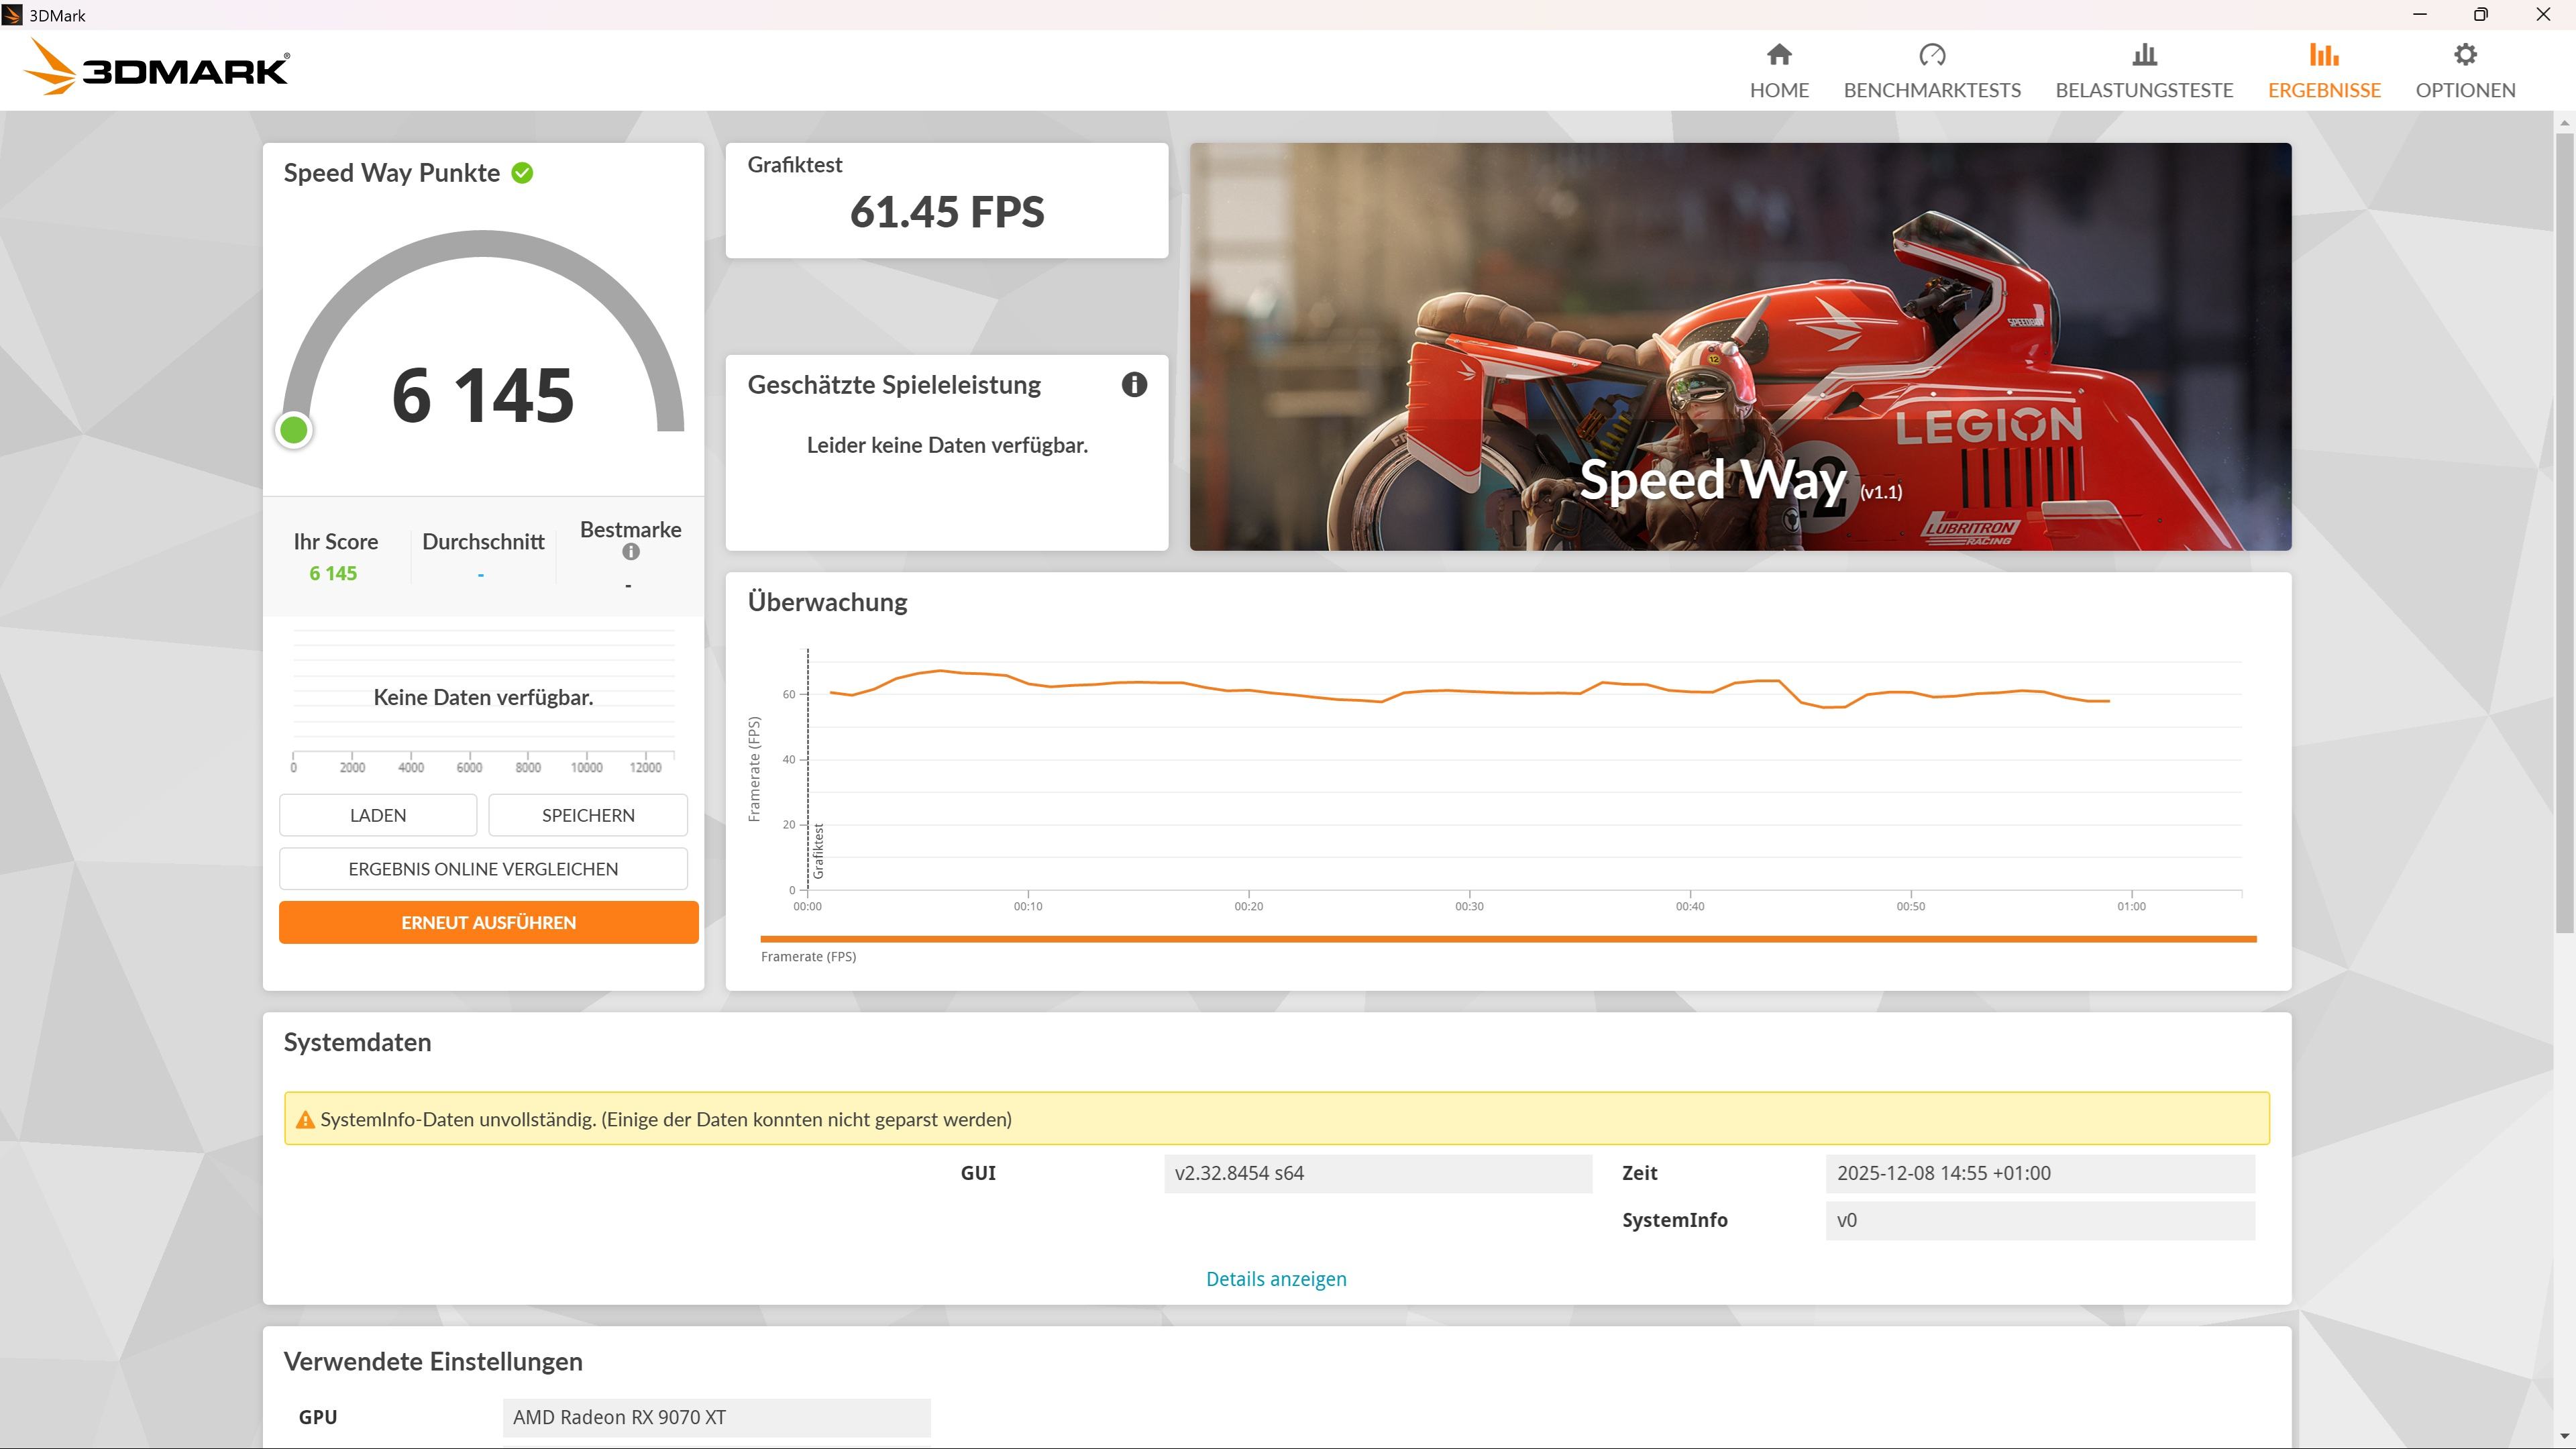Click the green validation checkmark beside Speed Way Punkte
This screenshot has width=2576, height=1449.
tap(522, 173)
